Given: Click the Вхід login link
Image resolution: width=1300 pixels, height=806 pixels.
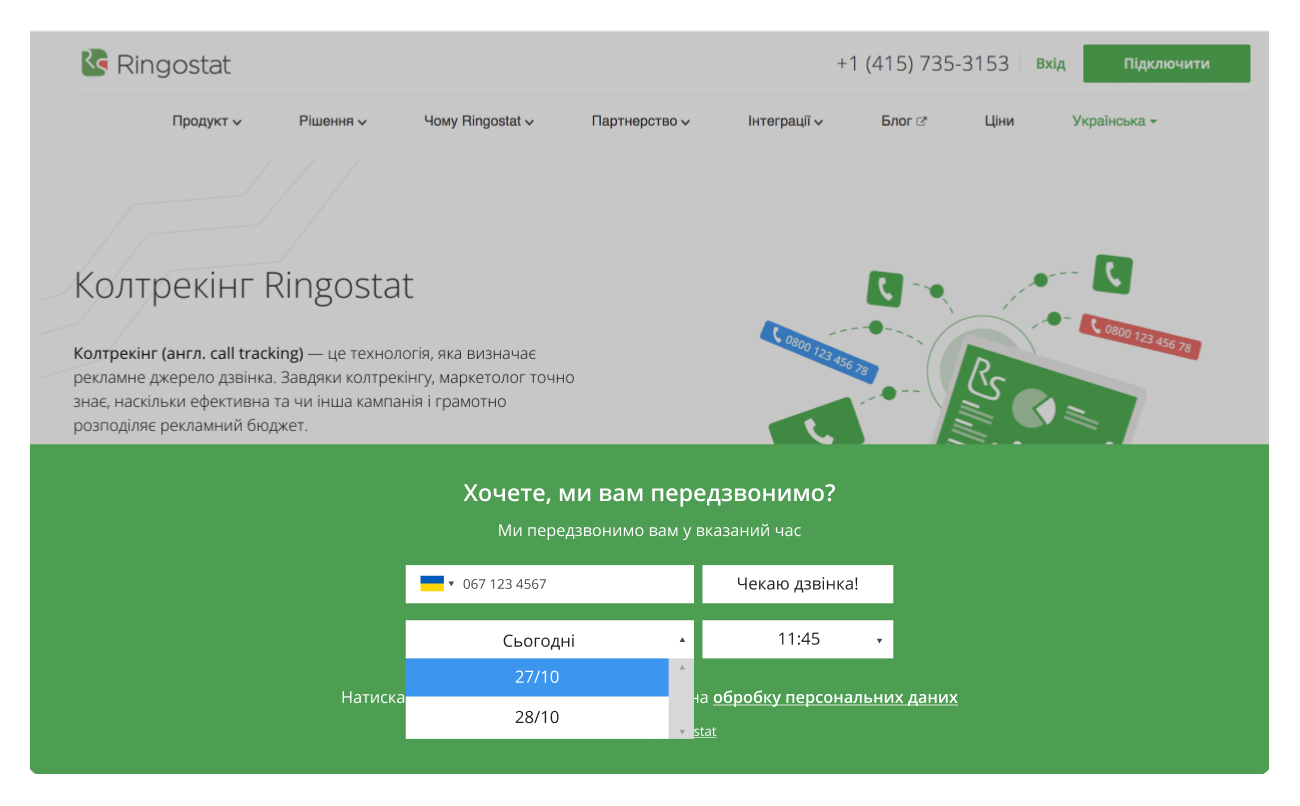Looking at the screenshot, I should pos(1050,64).
